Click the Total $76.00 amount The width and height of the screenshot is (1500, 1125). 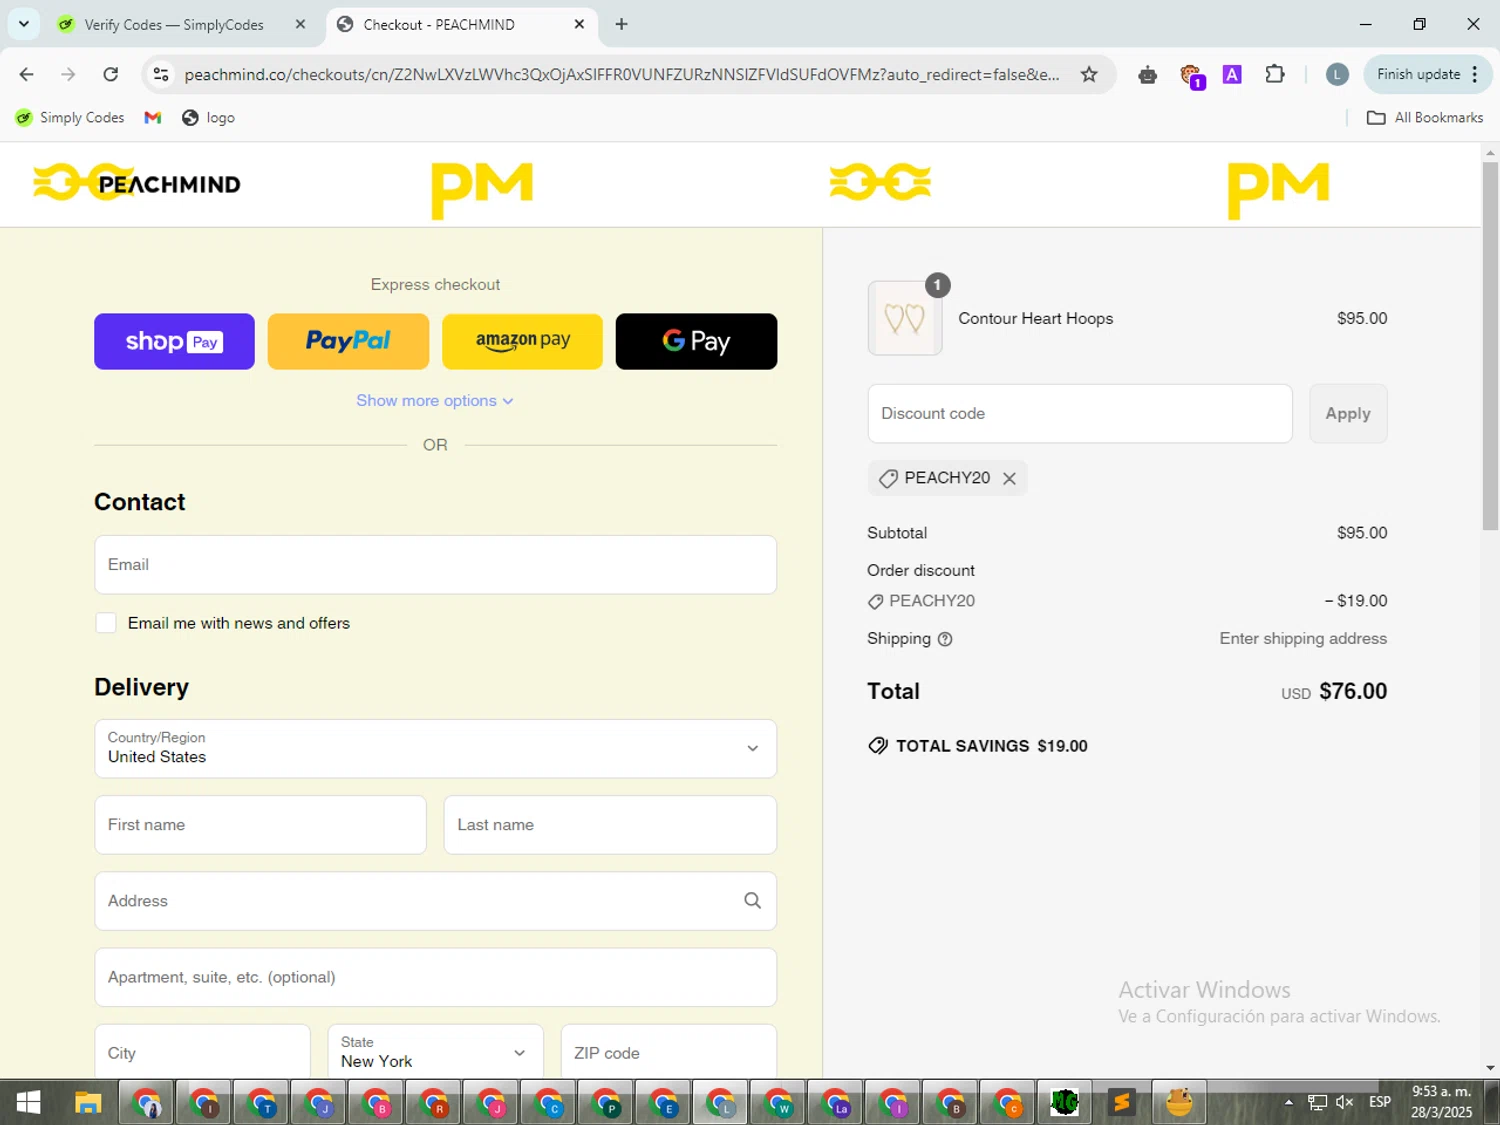1353,692
